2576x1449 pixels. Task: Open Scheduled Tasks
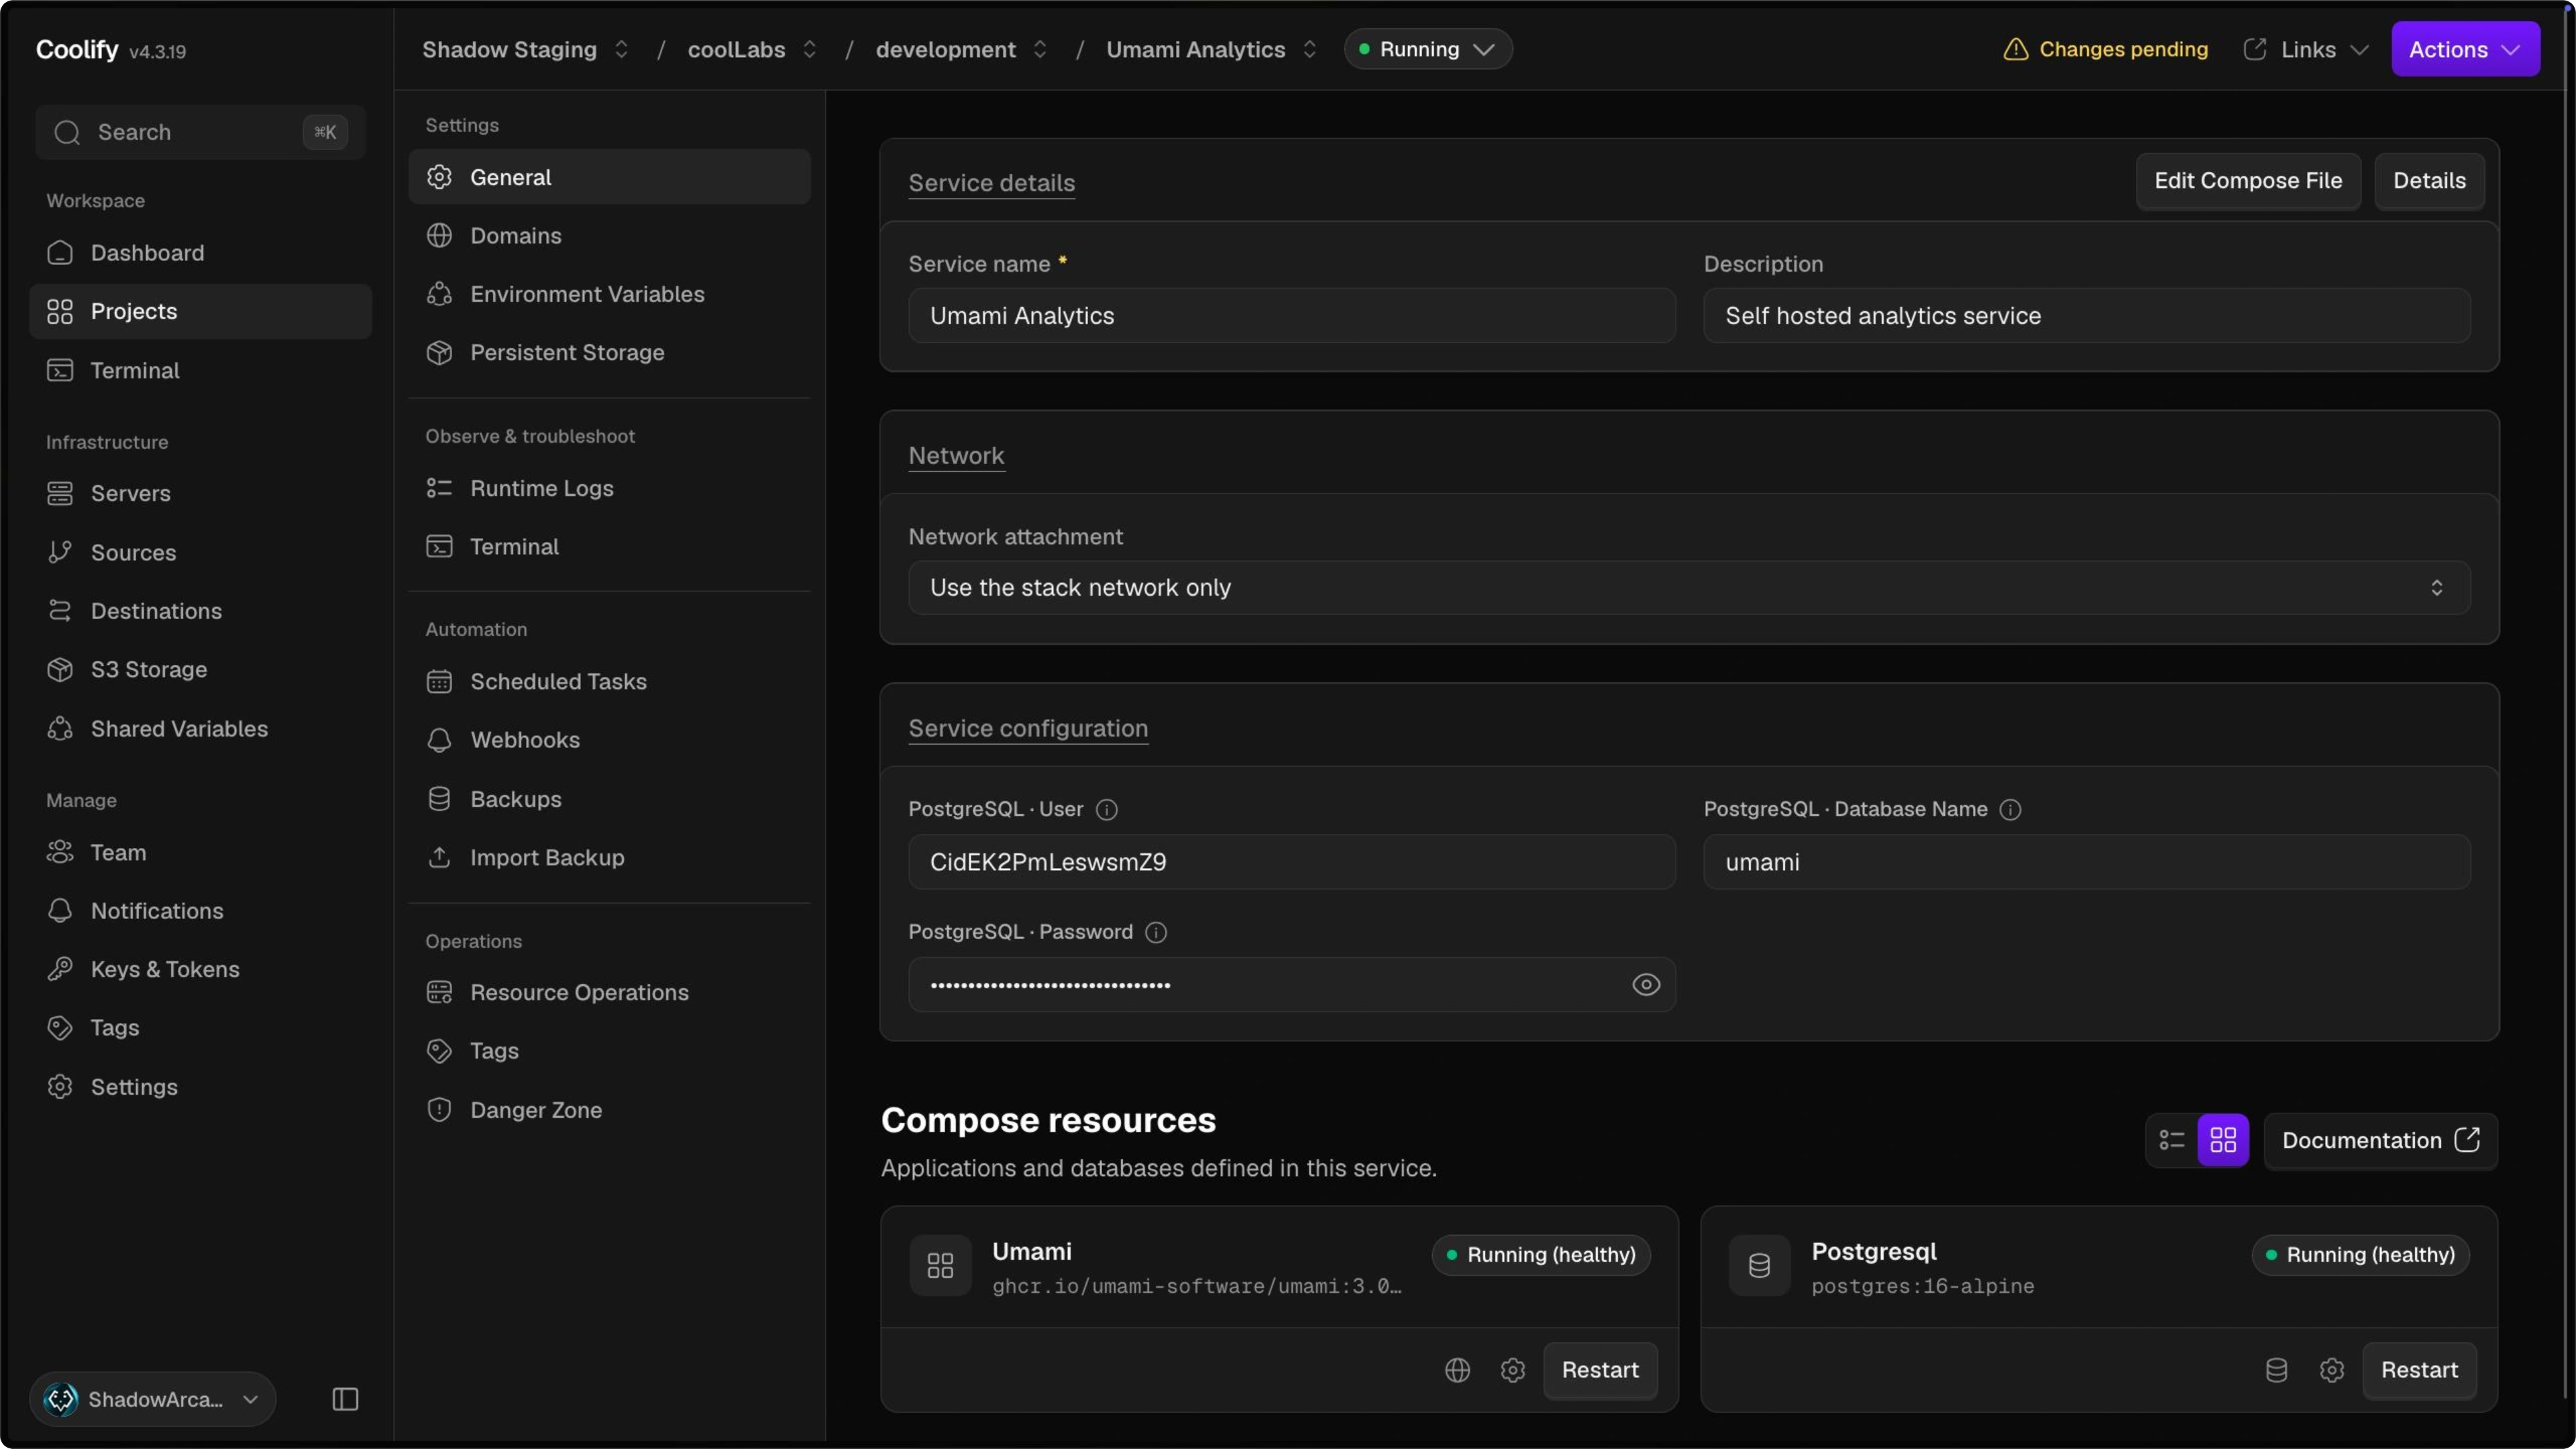(x=609, y=681)
